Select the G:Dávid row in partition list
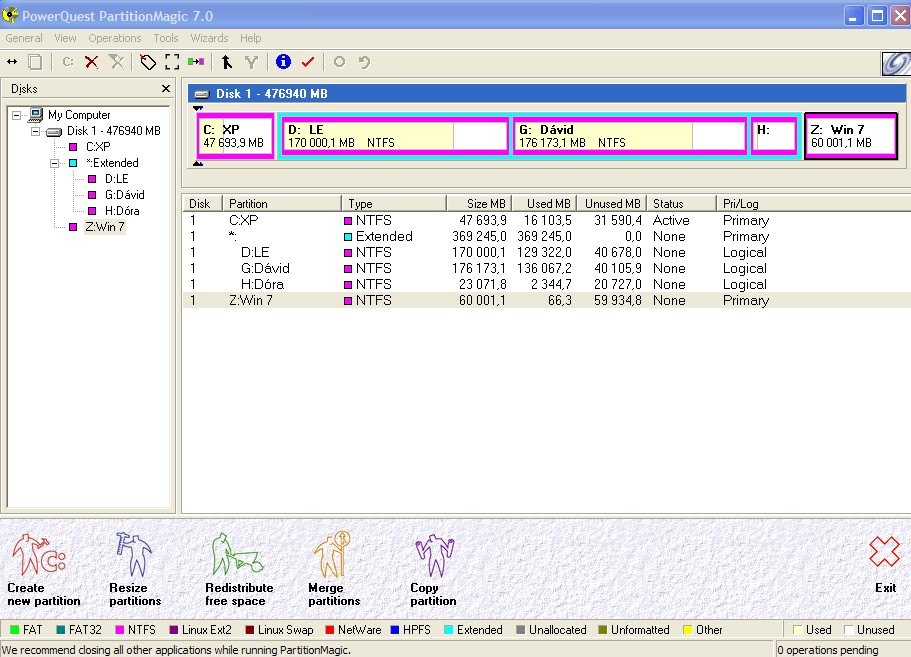Viewport: 911px width, 657px height. coord(546,268)
